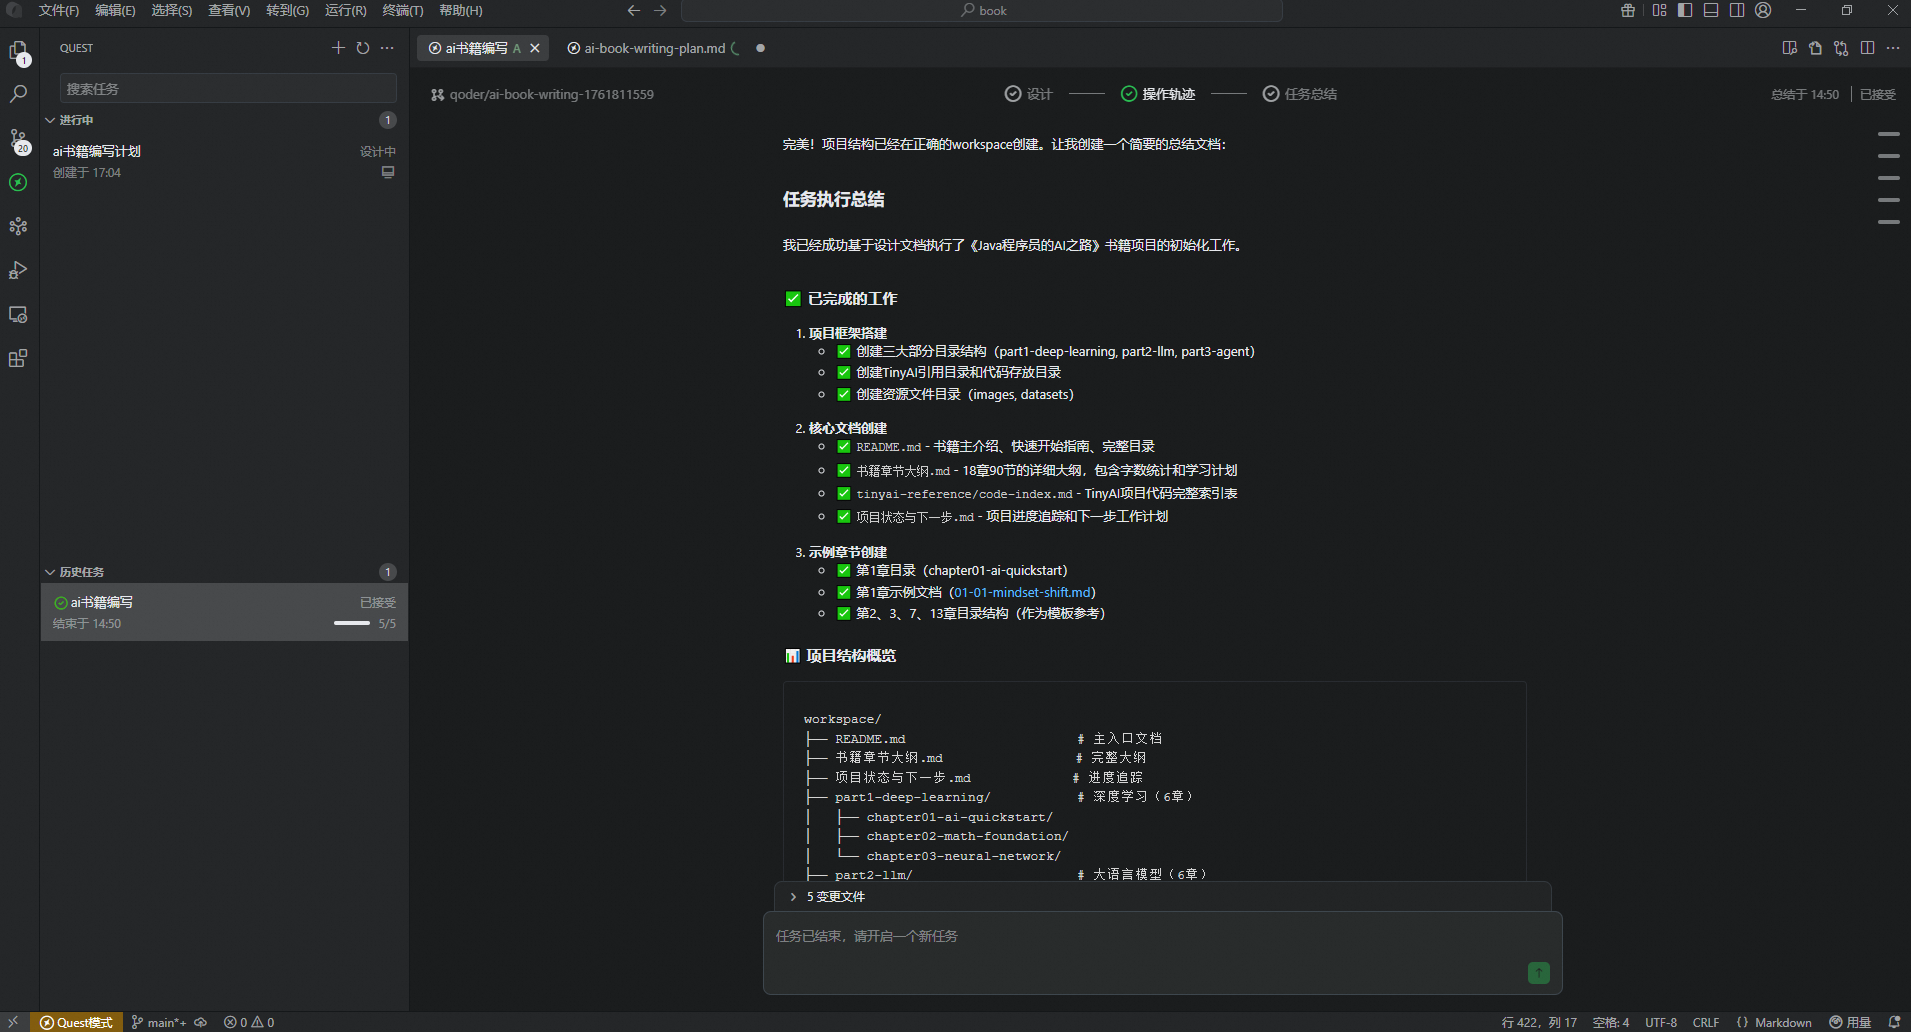1911x1032 pixels.
Task: Go to the 设计 step
Action: click(1028, 94)
